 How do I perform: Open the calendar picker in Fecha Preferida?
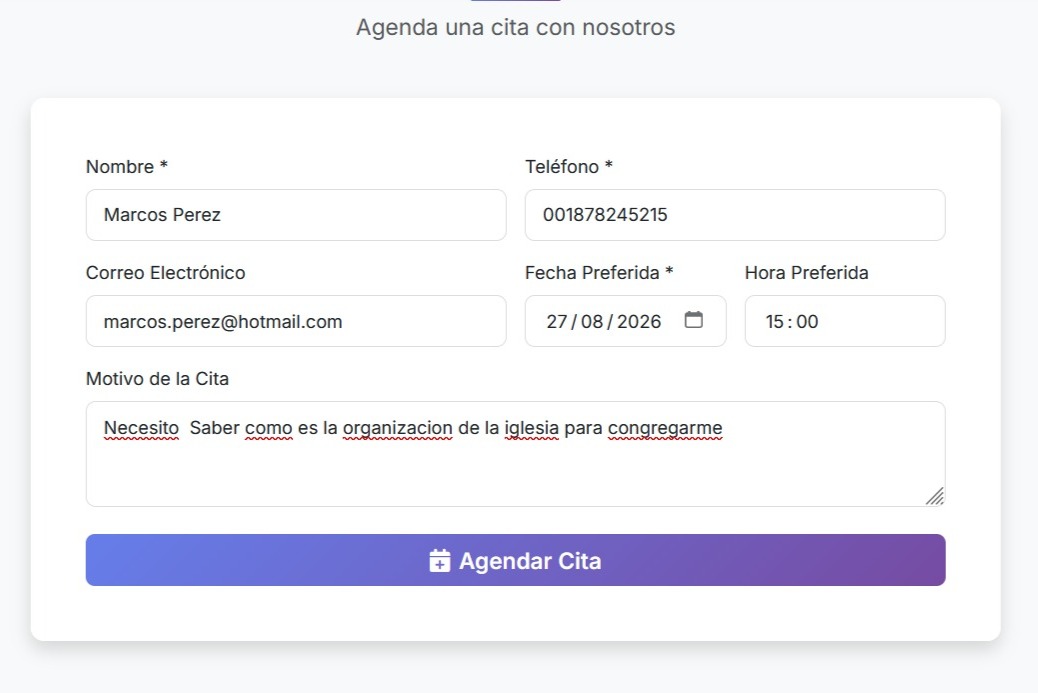pos(693,320)
